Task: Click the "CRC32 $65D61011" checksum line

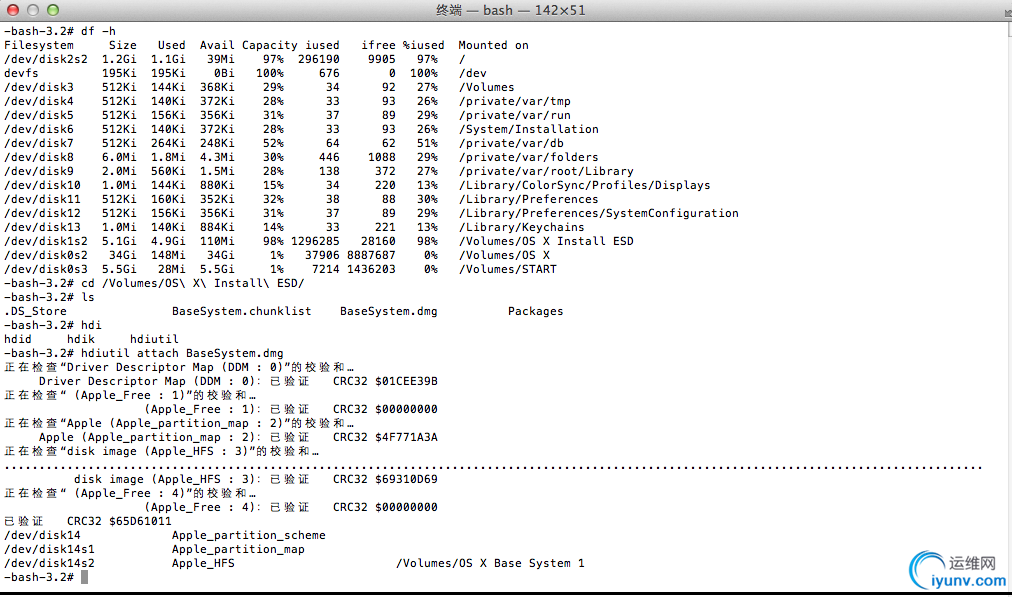Action: pyautogui.click(x=119, y=521)
